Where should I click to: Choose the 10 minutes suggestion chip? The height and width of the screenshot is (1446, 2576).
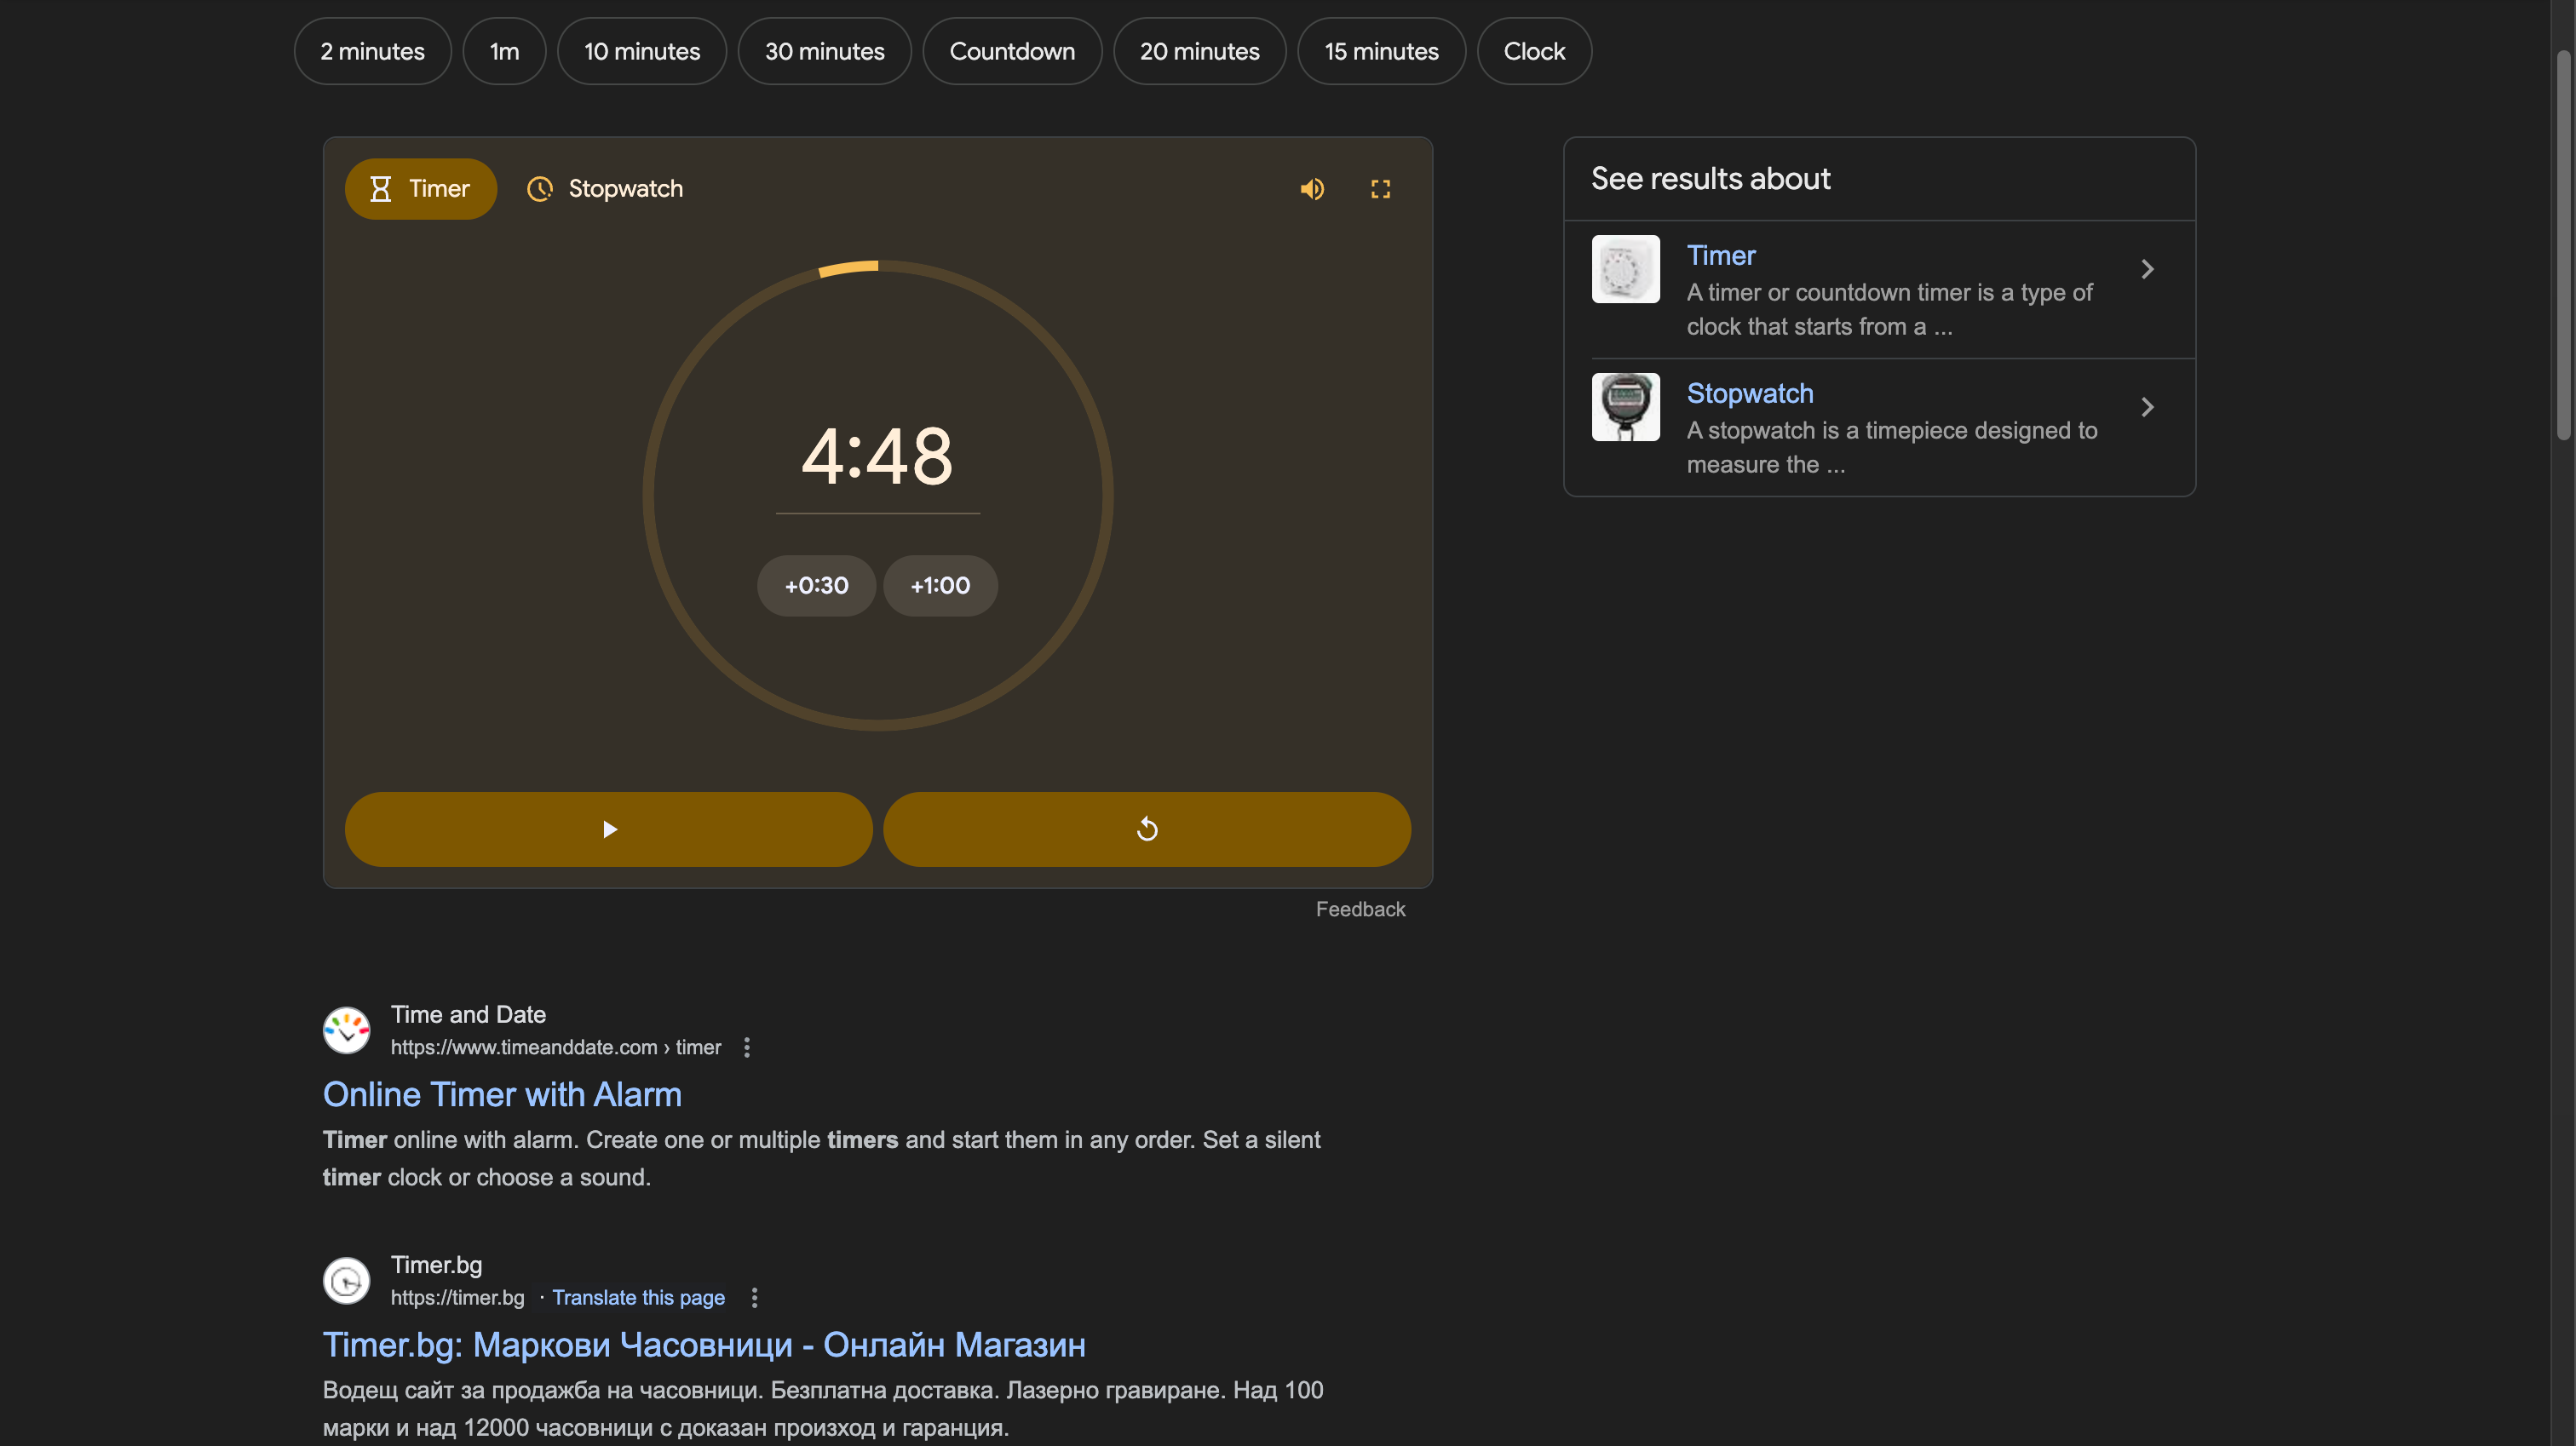pyautogui.click(x=642, y=51)
